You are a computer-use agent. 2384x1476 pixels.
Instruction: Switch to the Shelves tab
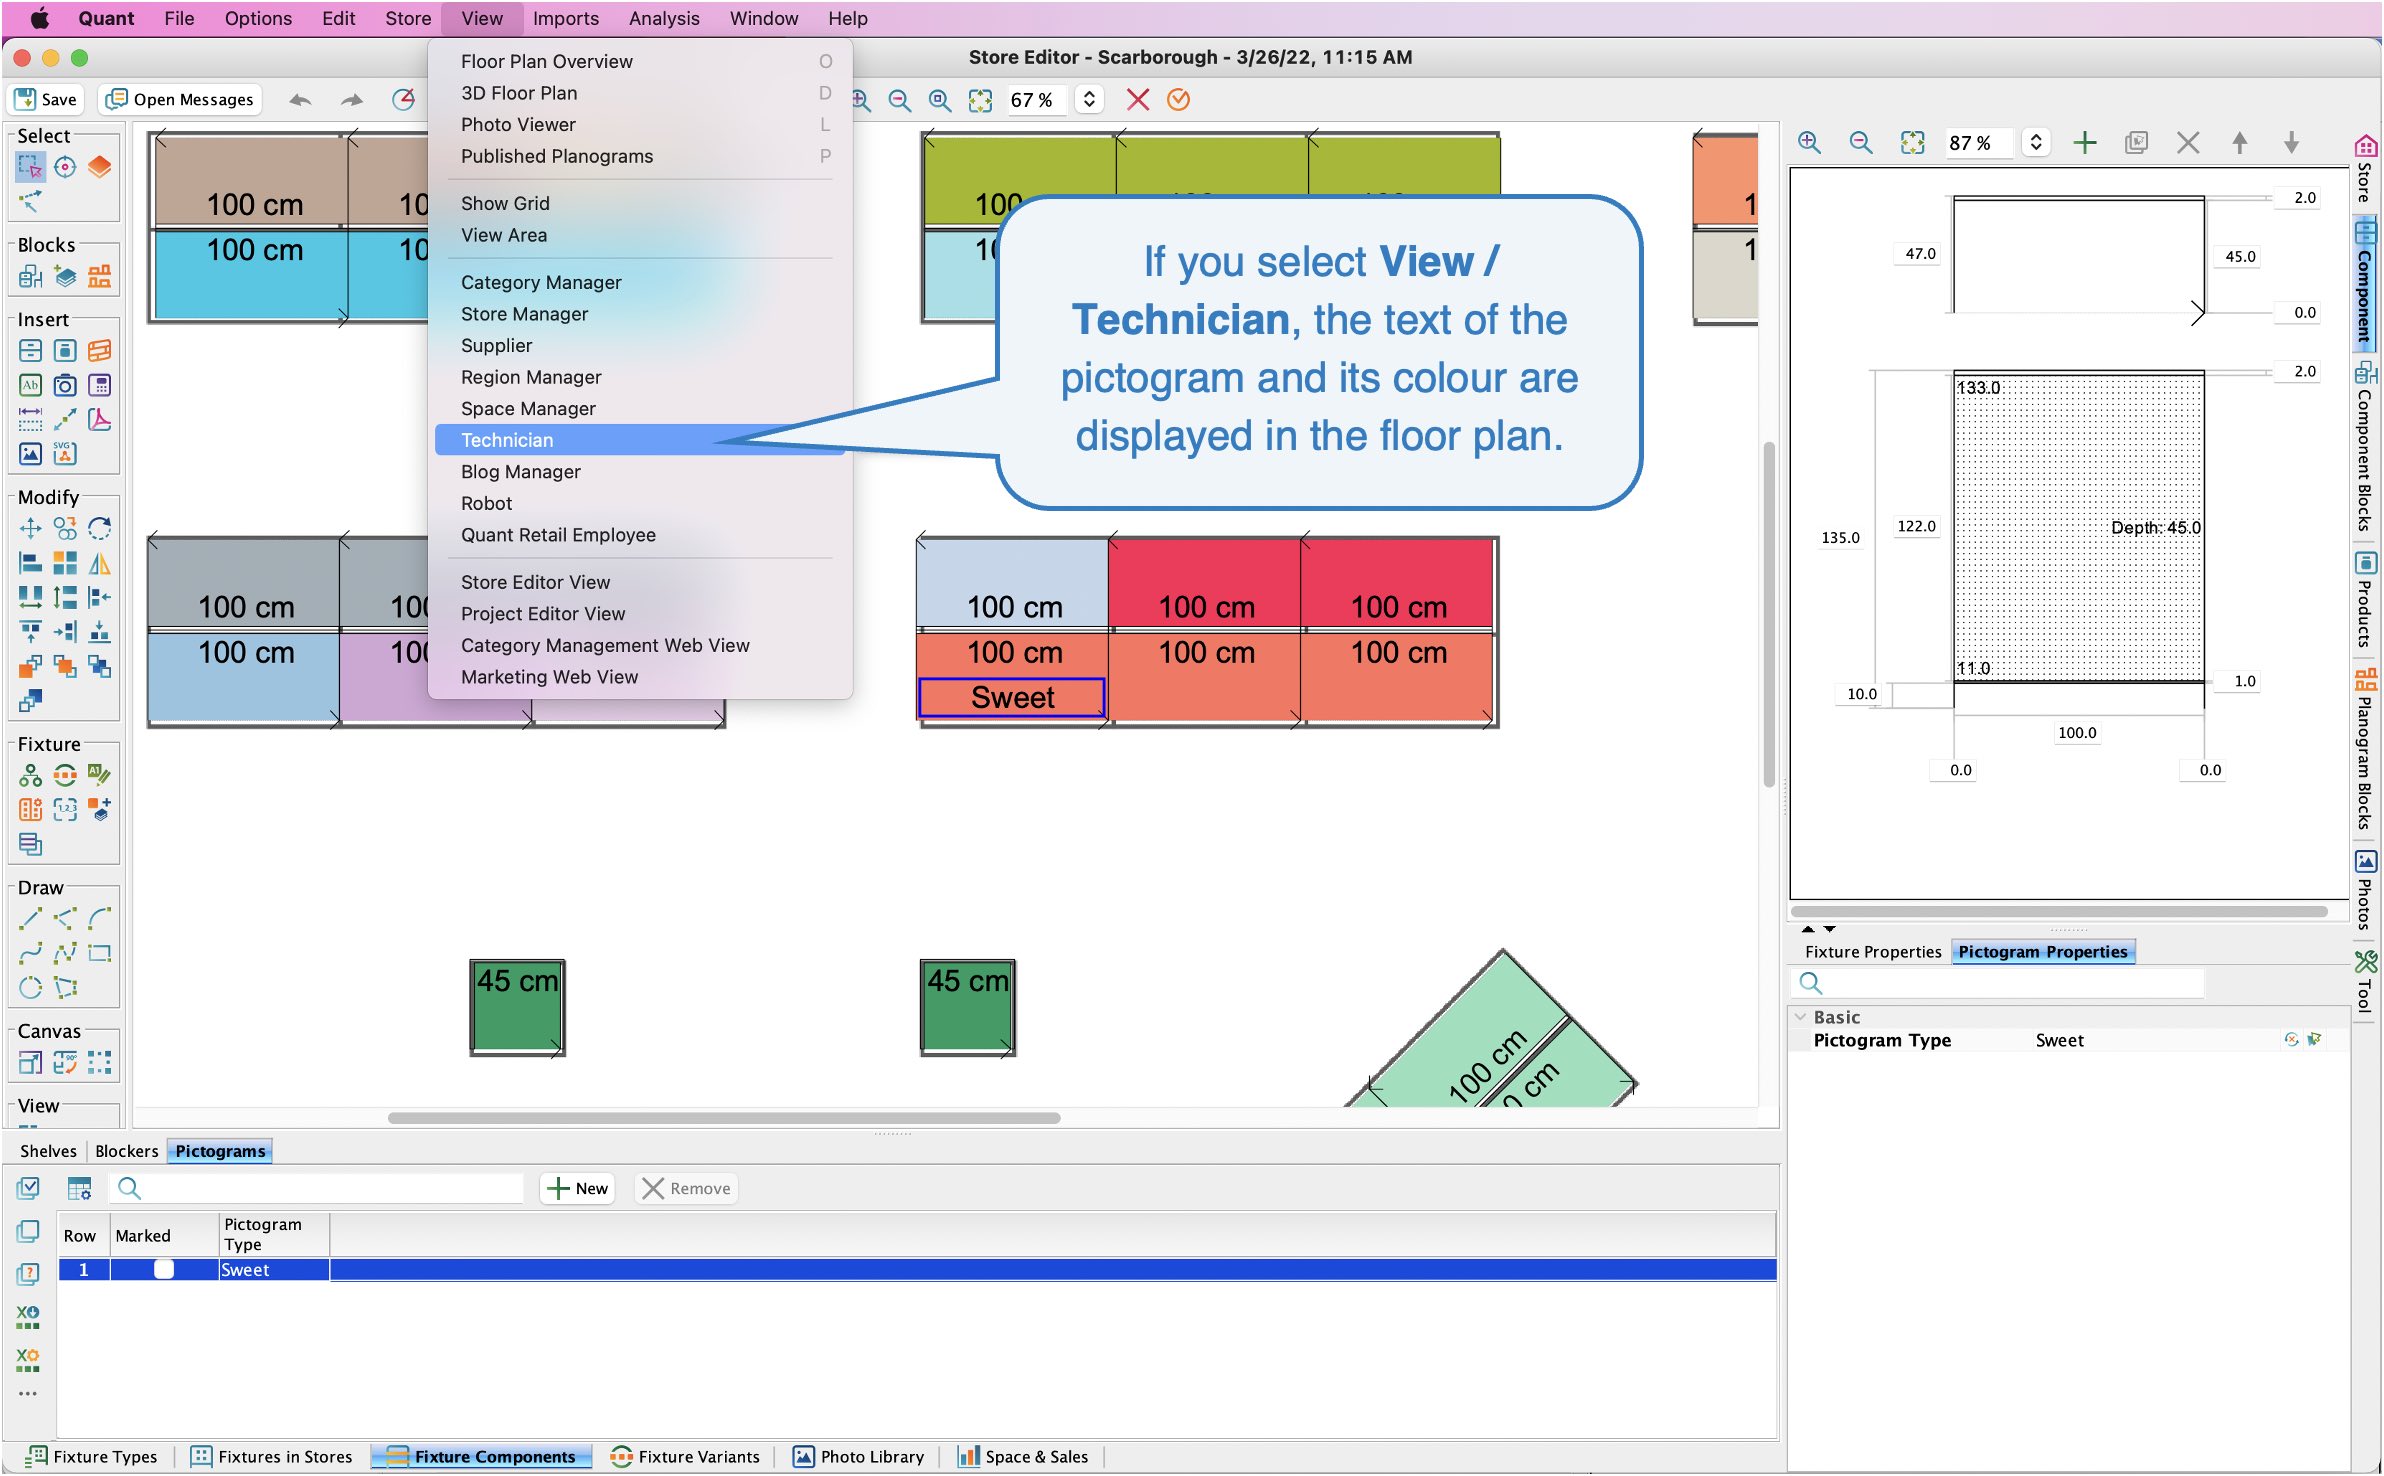pyautogui.click(x=48, y=1151)
